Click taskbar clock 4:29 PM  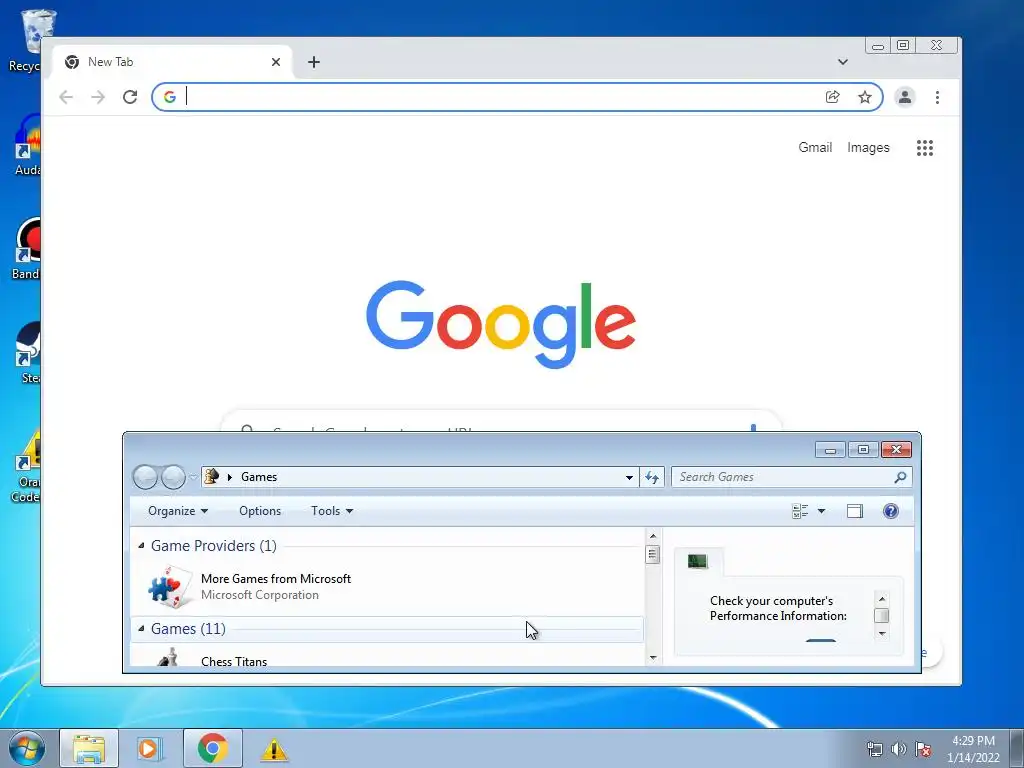[973, 741]
